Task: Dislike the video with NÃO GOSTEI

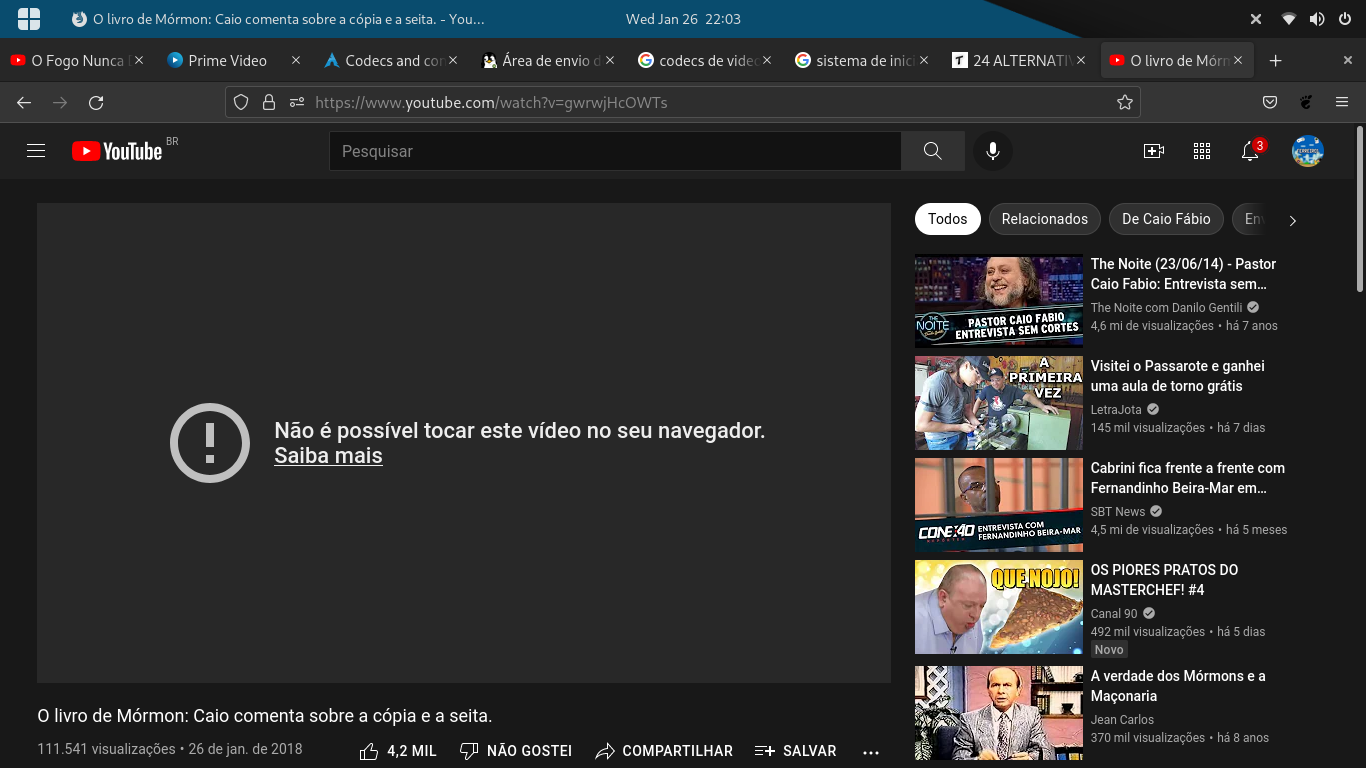Action: pyautogui.click(x=515, y=751)
